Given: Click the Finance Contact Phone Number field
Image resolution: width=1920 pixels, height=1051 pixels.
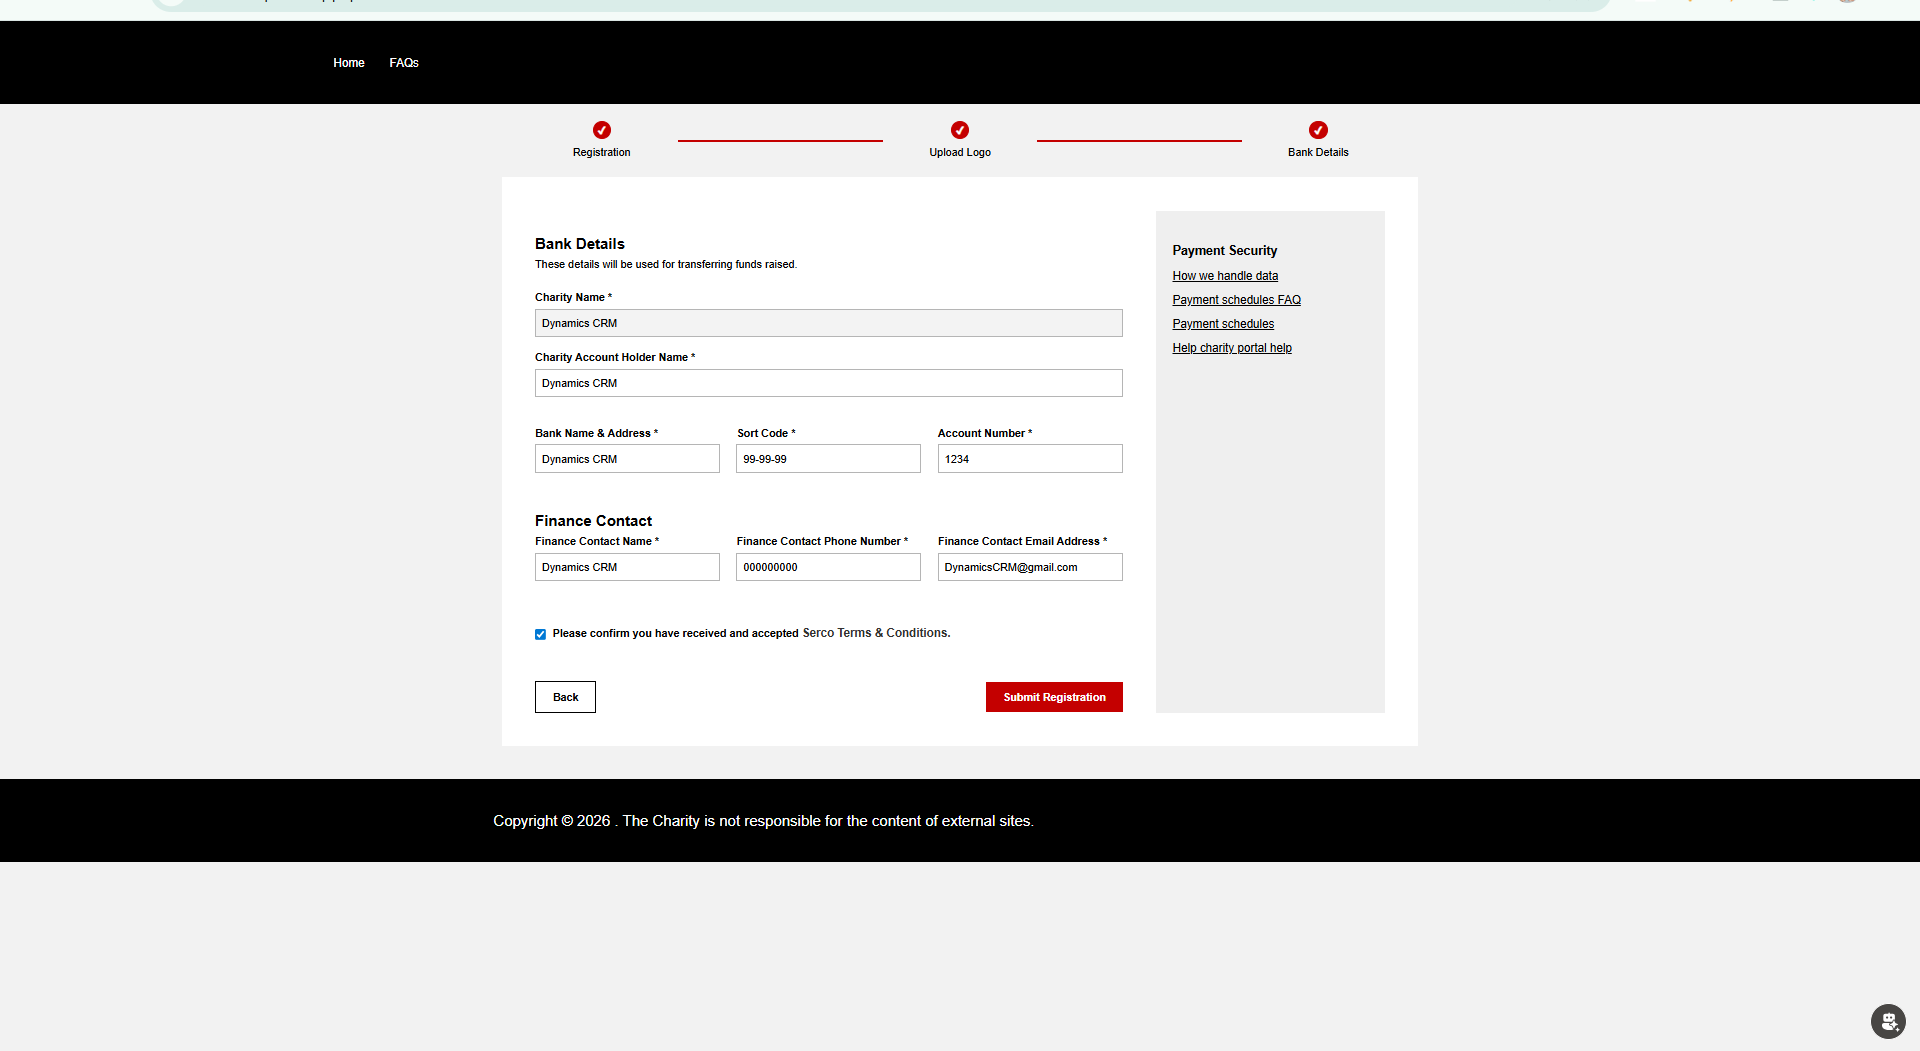Looking at the screenshot, I should coord(828,567).
